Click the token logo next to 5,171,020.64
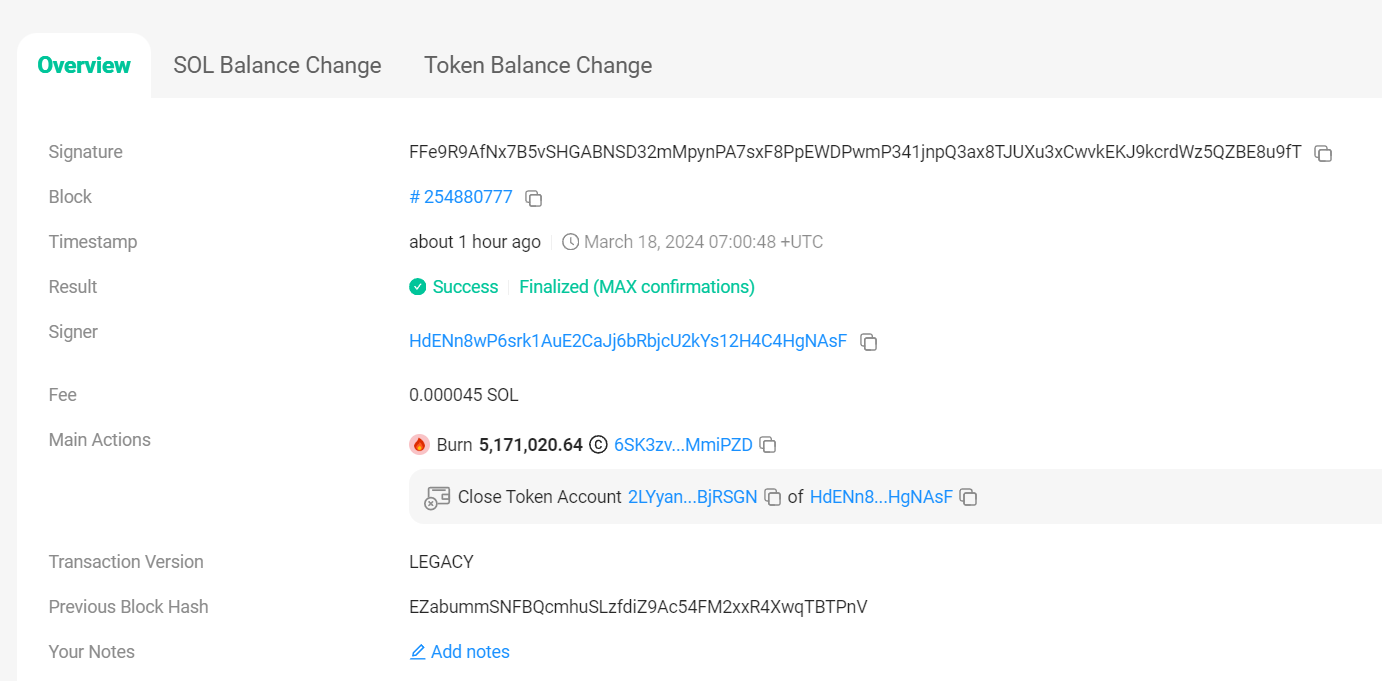1382x681 pixels. point(598,445)
